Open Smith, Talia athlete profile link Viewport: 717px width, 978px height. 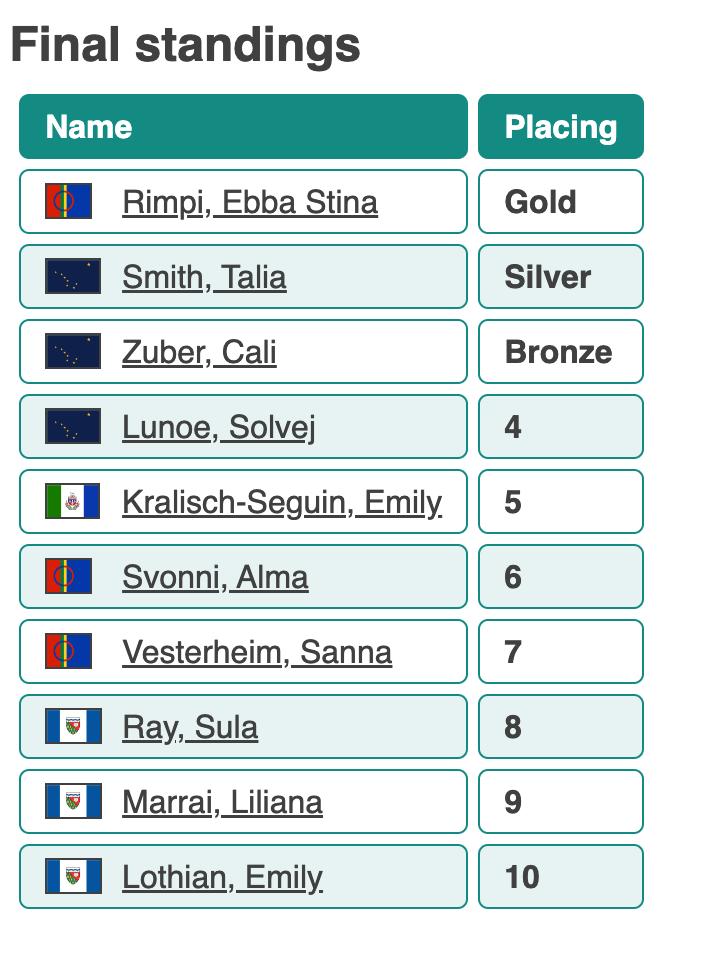[204, 277]
